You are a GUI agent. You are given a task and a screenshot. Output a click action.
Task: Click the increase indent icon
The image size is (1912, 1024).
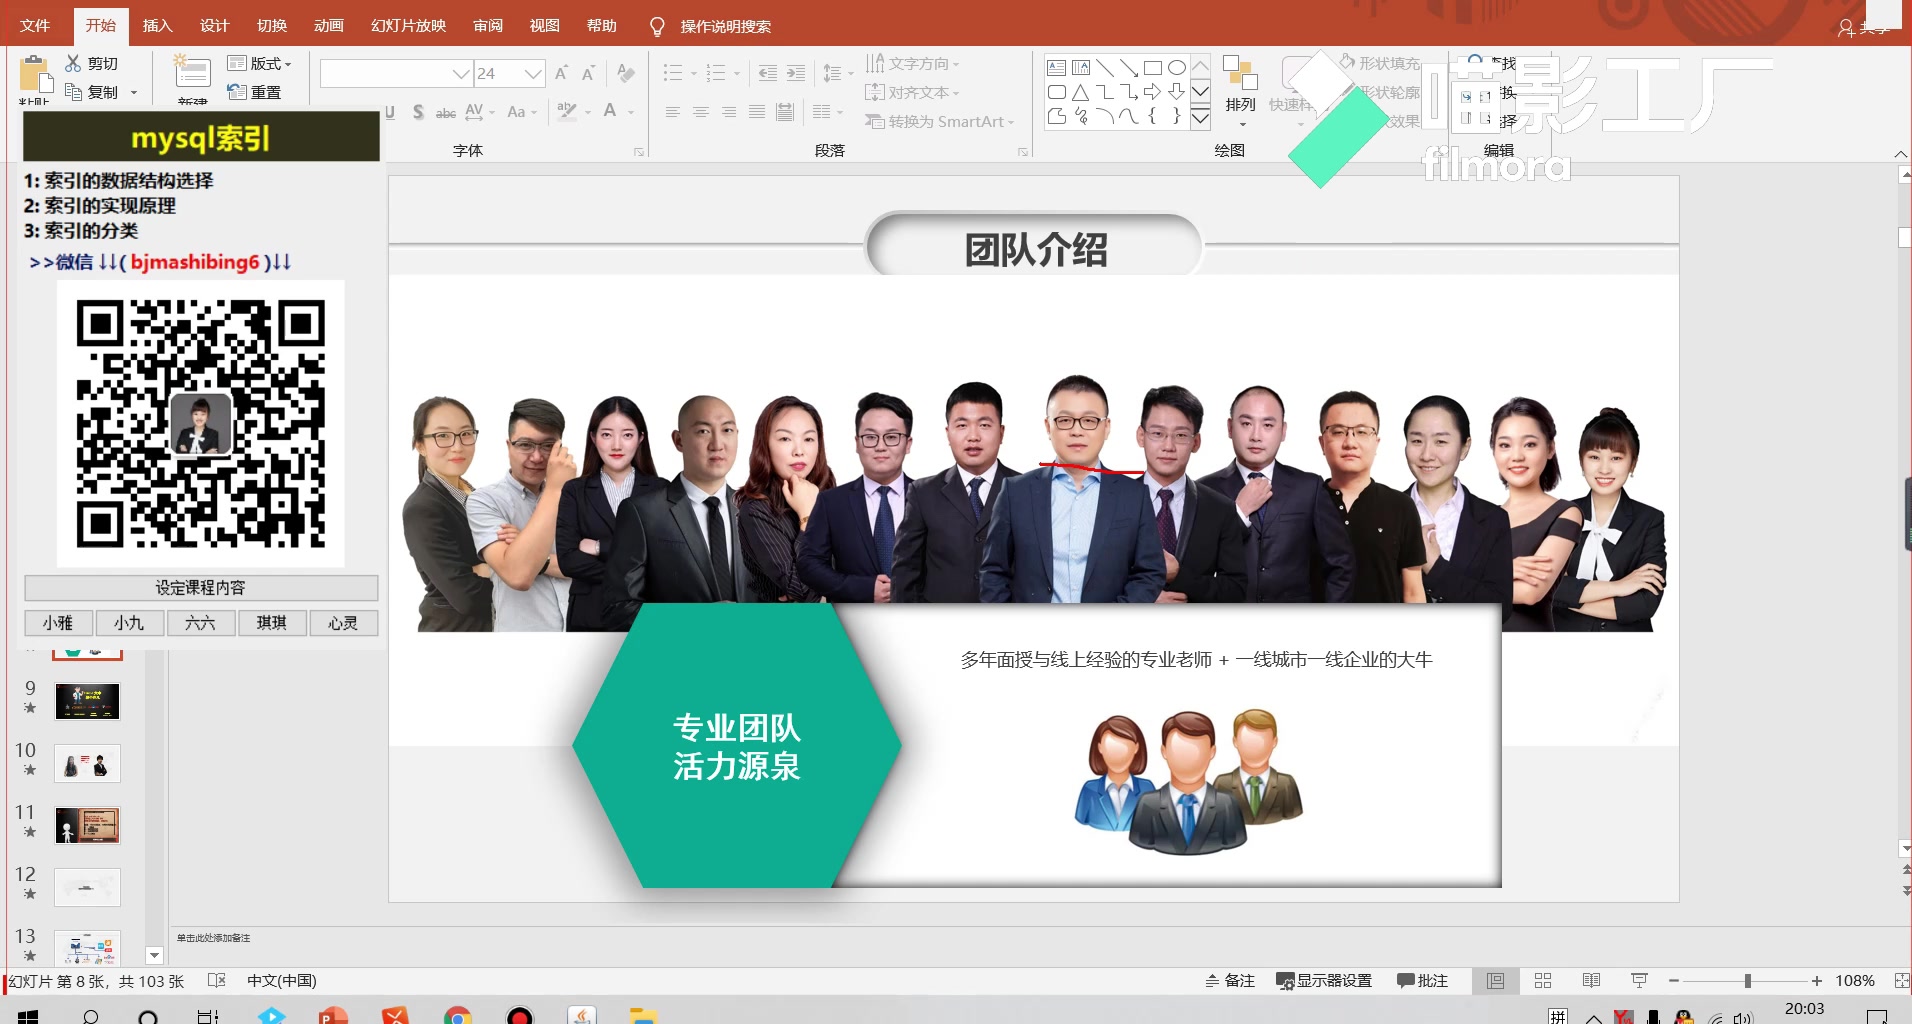click(795, 73)
